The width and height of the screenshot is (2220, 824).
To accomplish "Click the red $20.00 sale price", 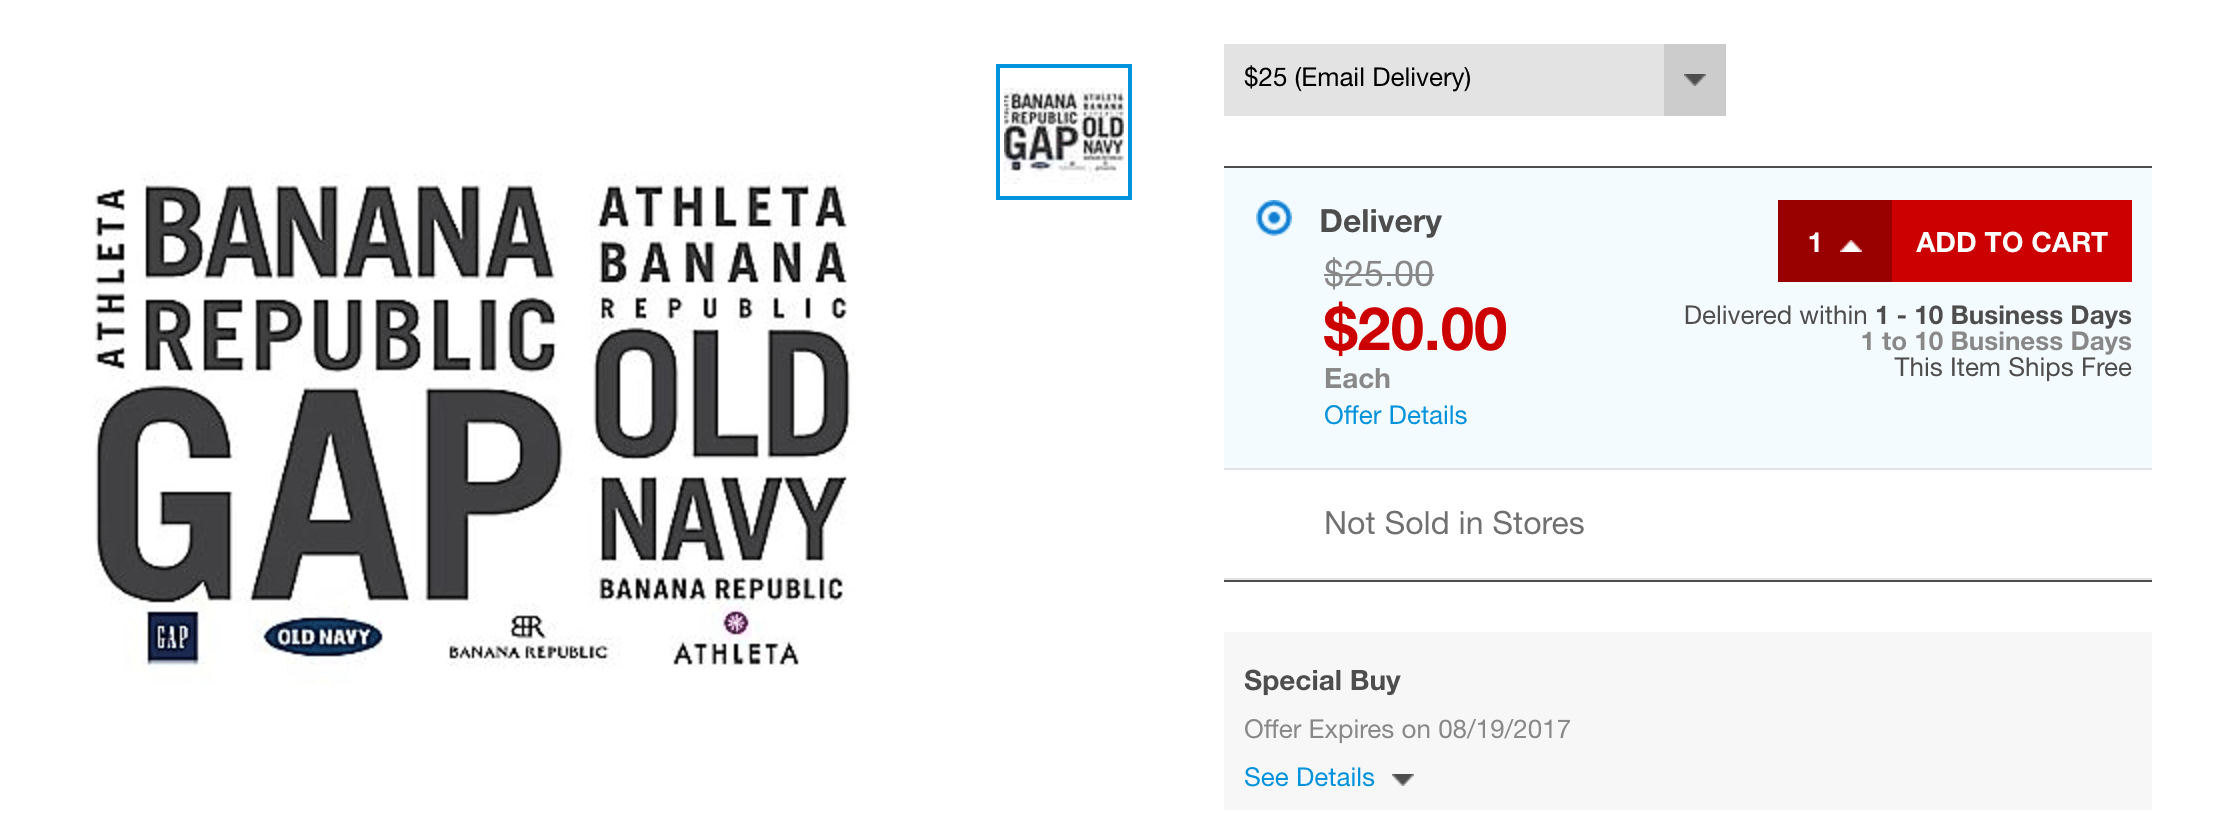I will click(1414, 330).
